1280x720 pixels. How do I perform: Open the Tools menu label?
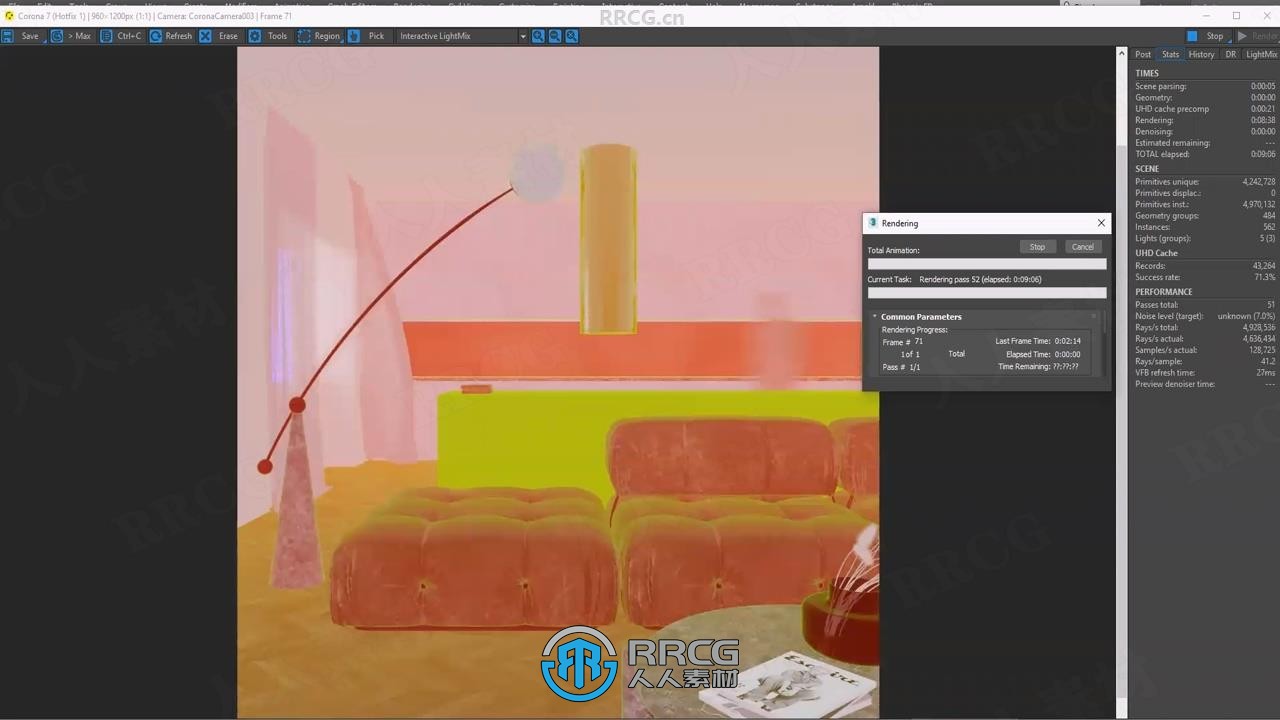[277, 36]
